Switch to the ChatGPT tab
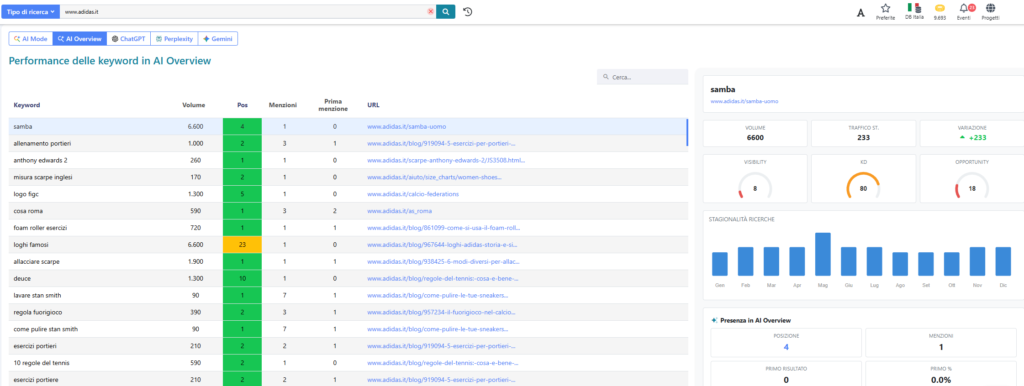This screenshot has width=1024, height=386. pyautogui.click(x=129, y=39)
